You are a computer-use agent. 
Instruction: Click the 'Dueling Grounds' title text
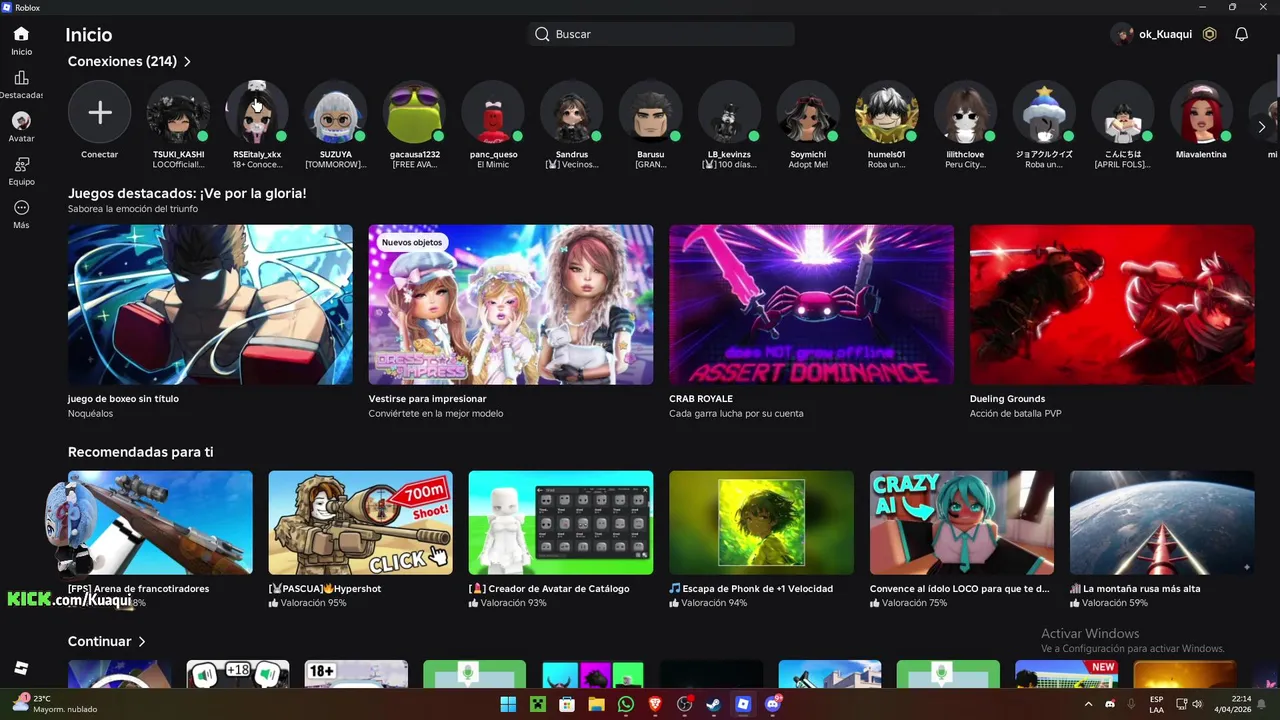[x=1007, y=399]
